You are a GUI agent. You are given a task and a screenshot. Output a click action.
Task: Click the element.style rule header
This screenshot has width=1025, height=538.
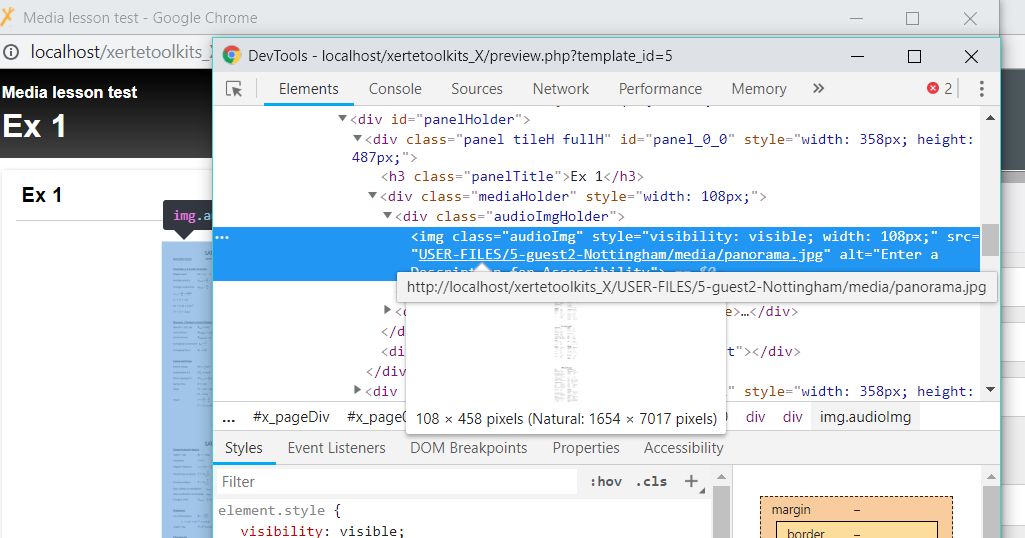pos(279,511)
